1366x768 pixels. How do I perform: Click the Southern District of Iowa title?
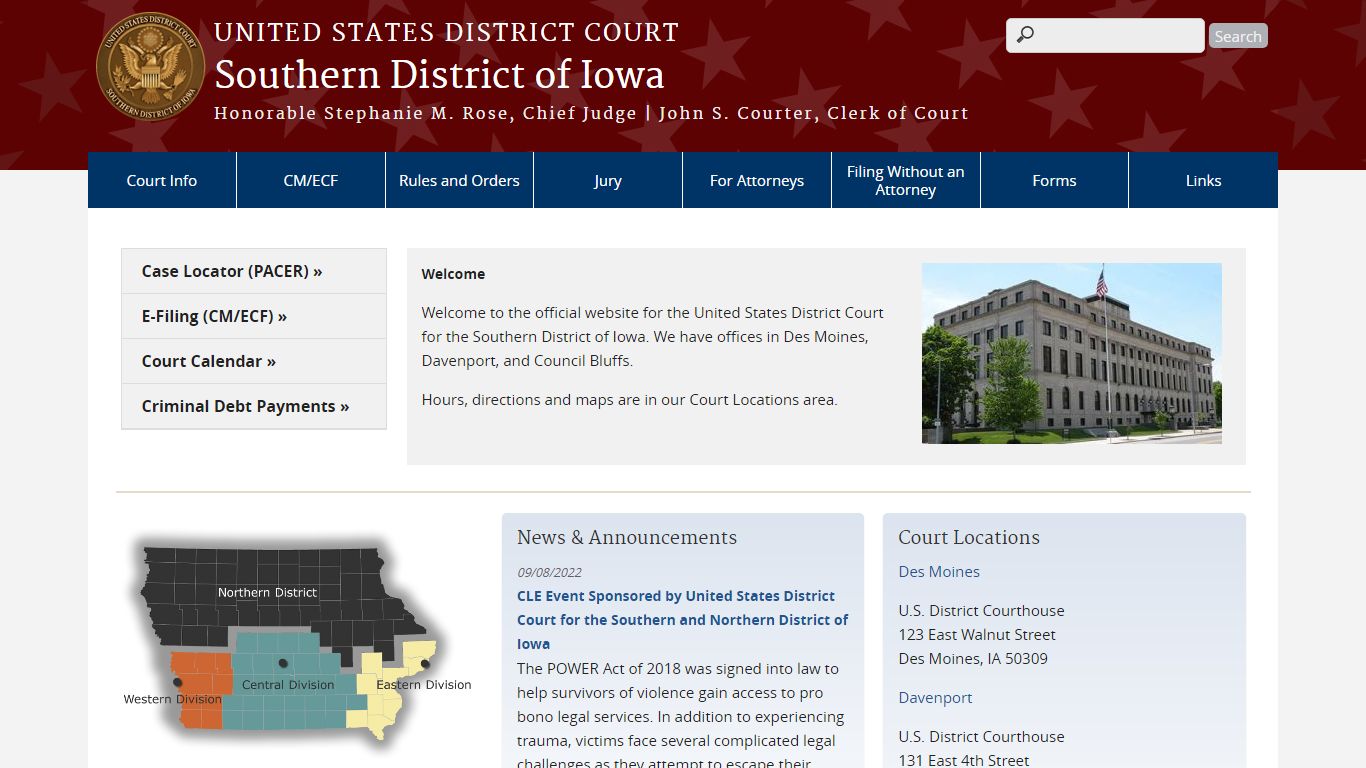[439, 75]
